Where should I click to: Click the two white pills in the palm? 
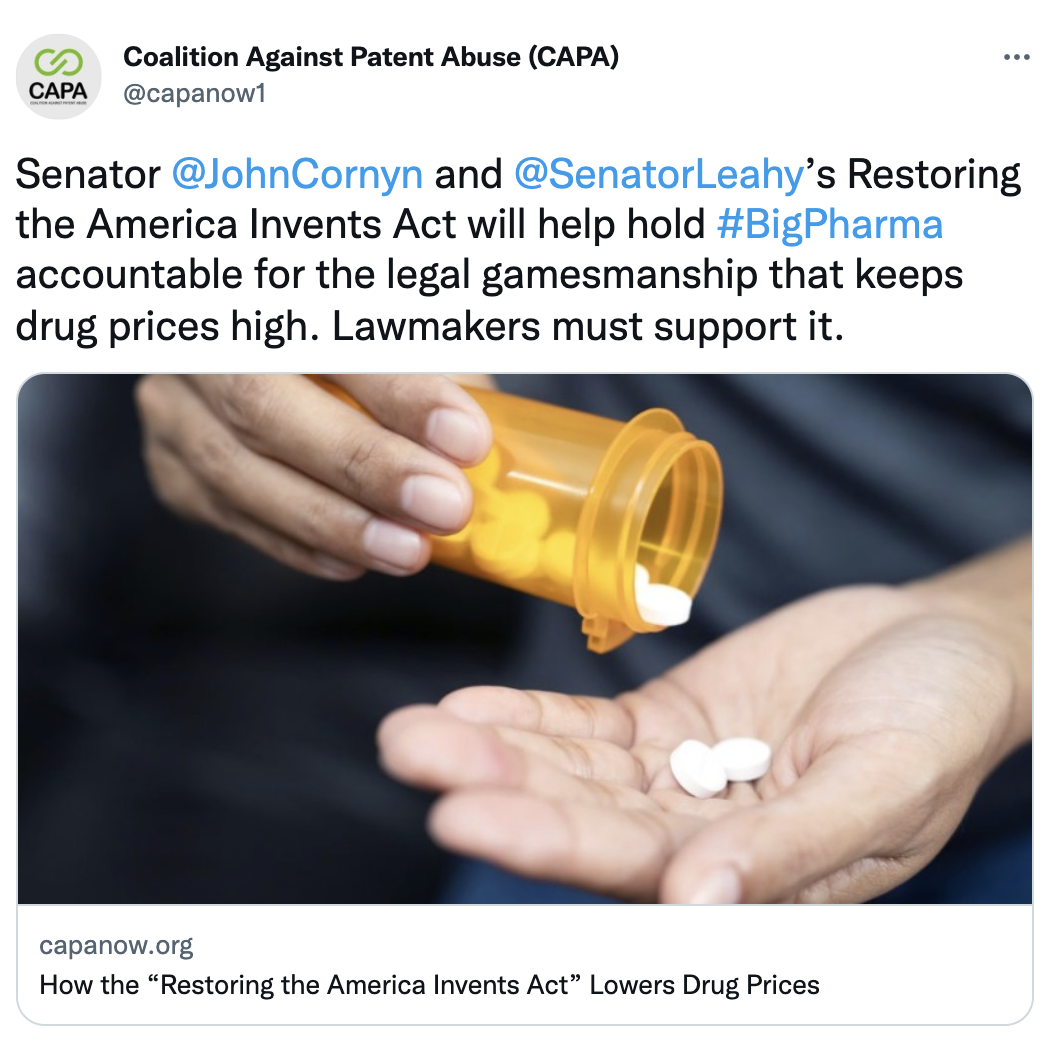pos(720,766)
